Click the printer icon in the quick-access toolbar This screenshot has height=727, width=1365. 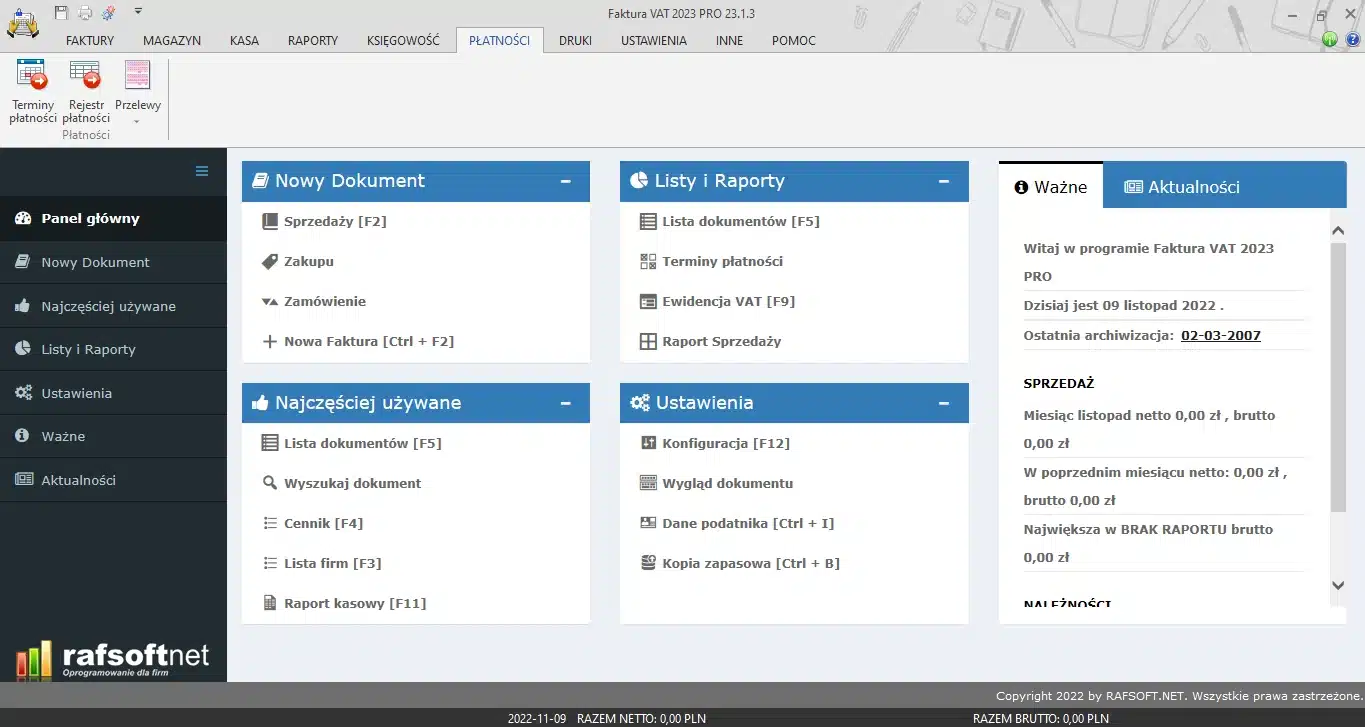[x=84, y=10]
